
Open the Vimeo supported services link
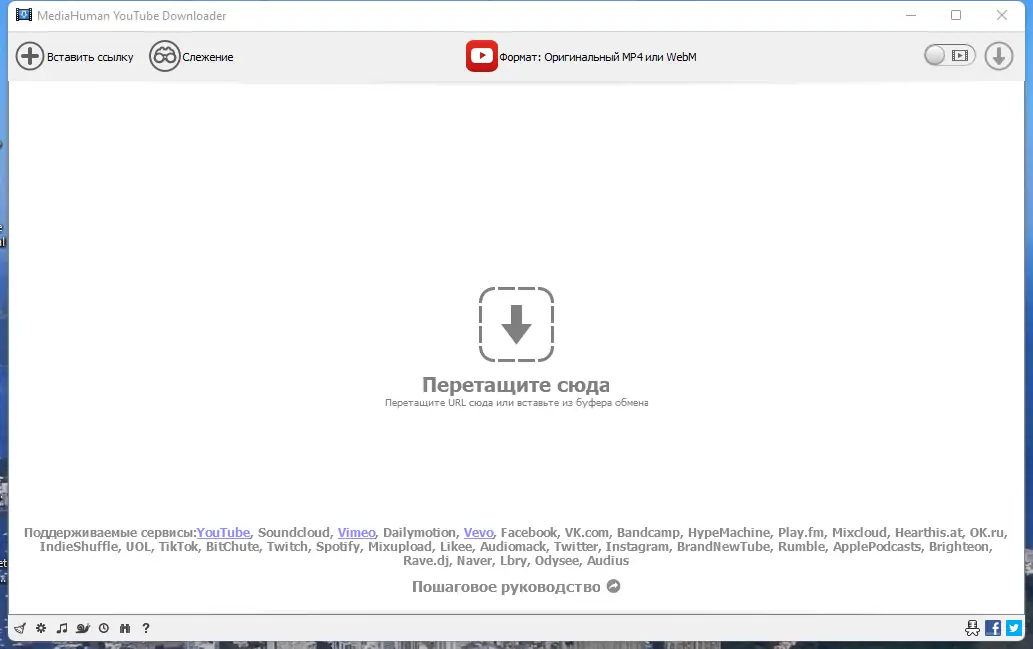(356, 532)
